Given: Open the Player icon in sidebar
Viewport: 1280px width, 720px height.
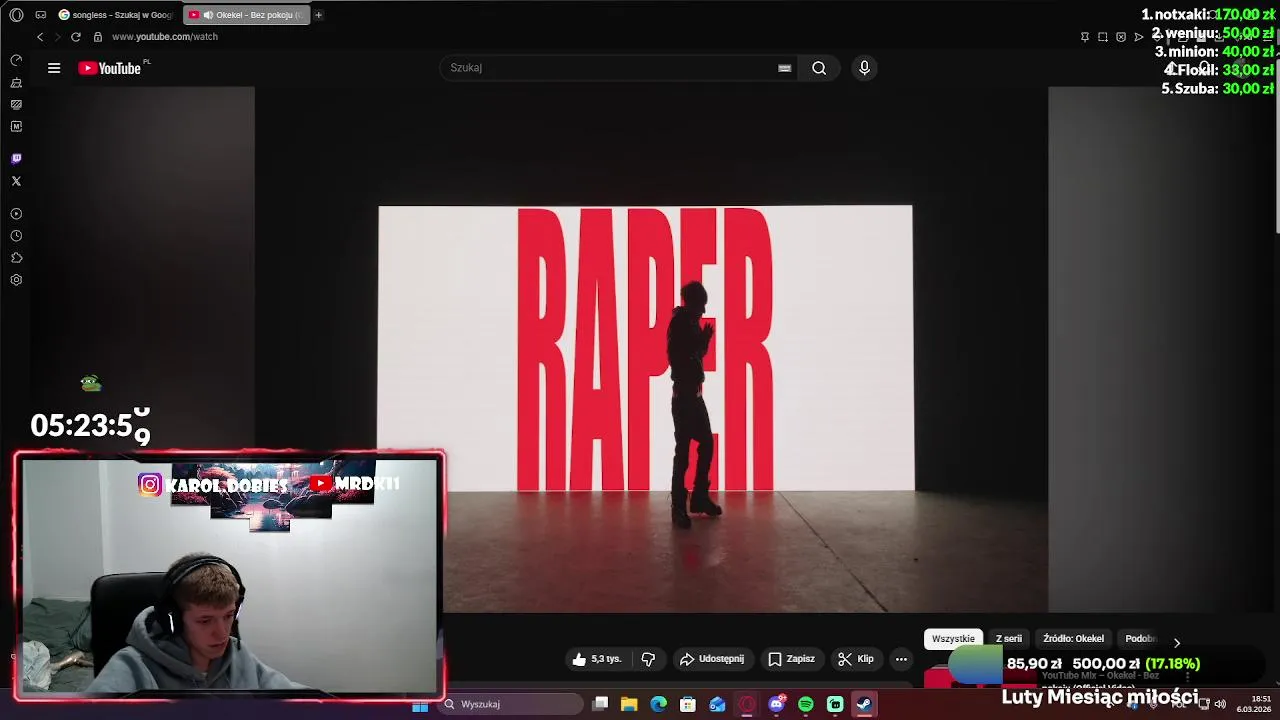Looking at the screenshot, I should tap(16, 214).
